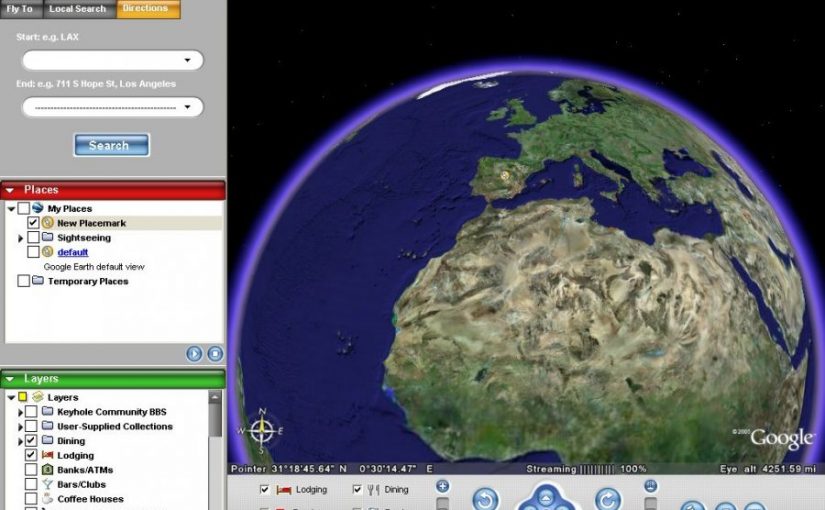Screen dimensions: 825x510
Task: Open the default link in Places
Action: 73,253
